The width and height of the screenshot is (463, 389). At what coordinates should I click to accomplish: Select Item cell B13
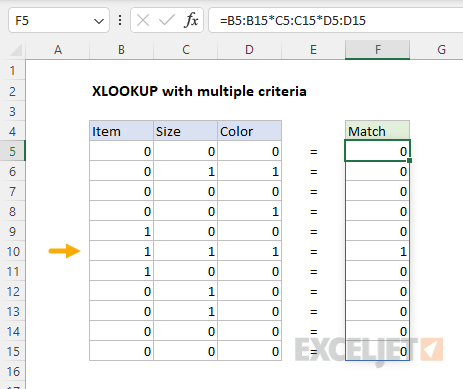tap(121, 311)
